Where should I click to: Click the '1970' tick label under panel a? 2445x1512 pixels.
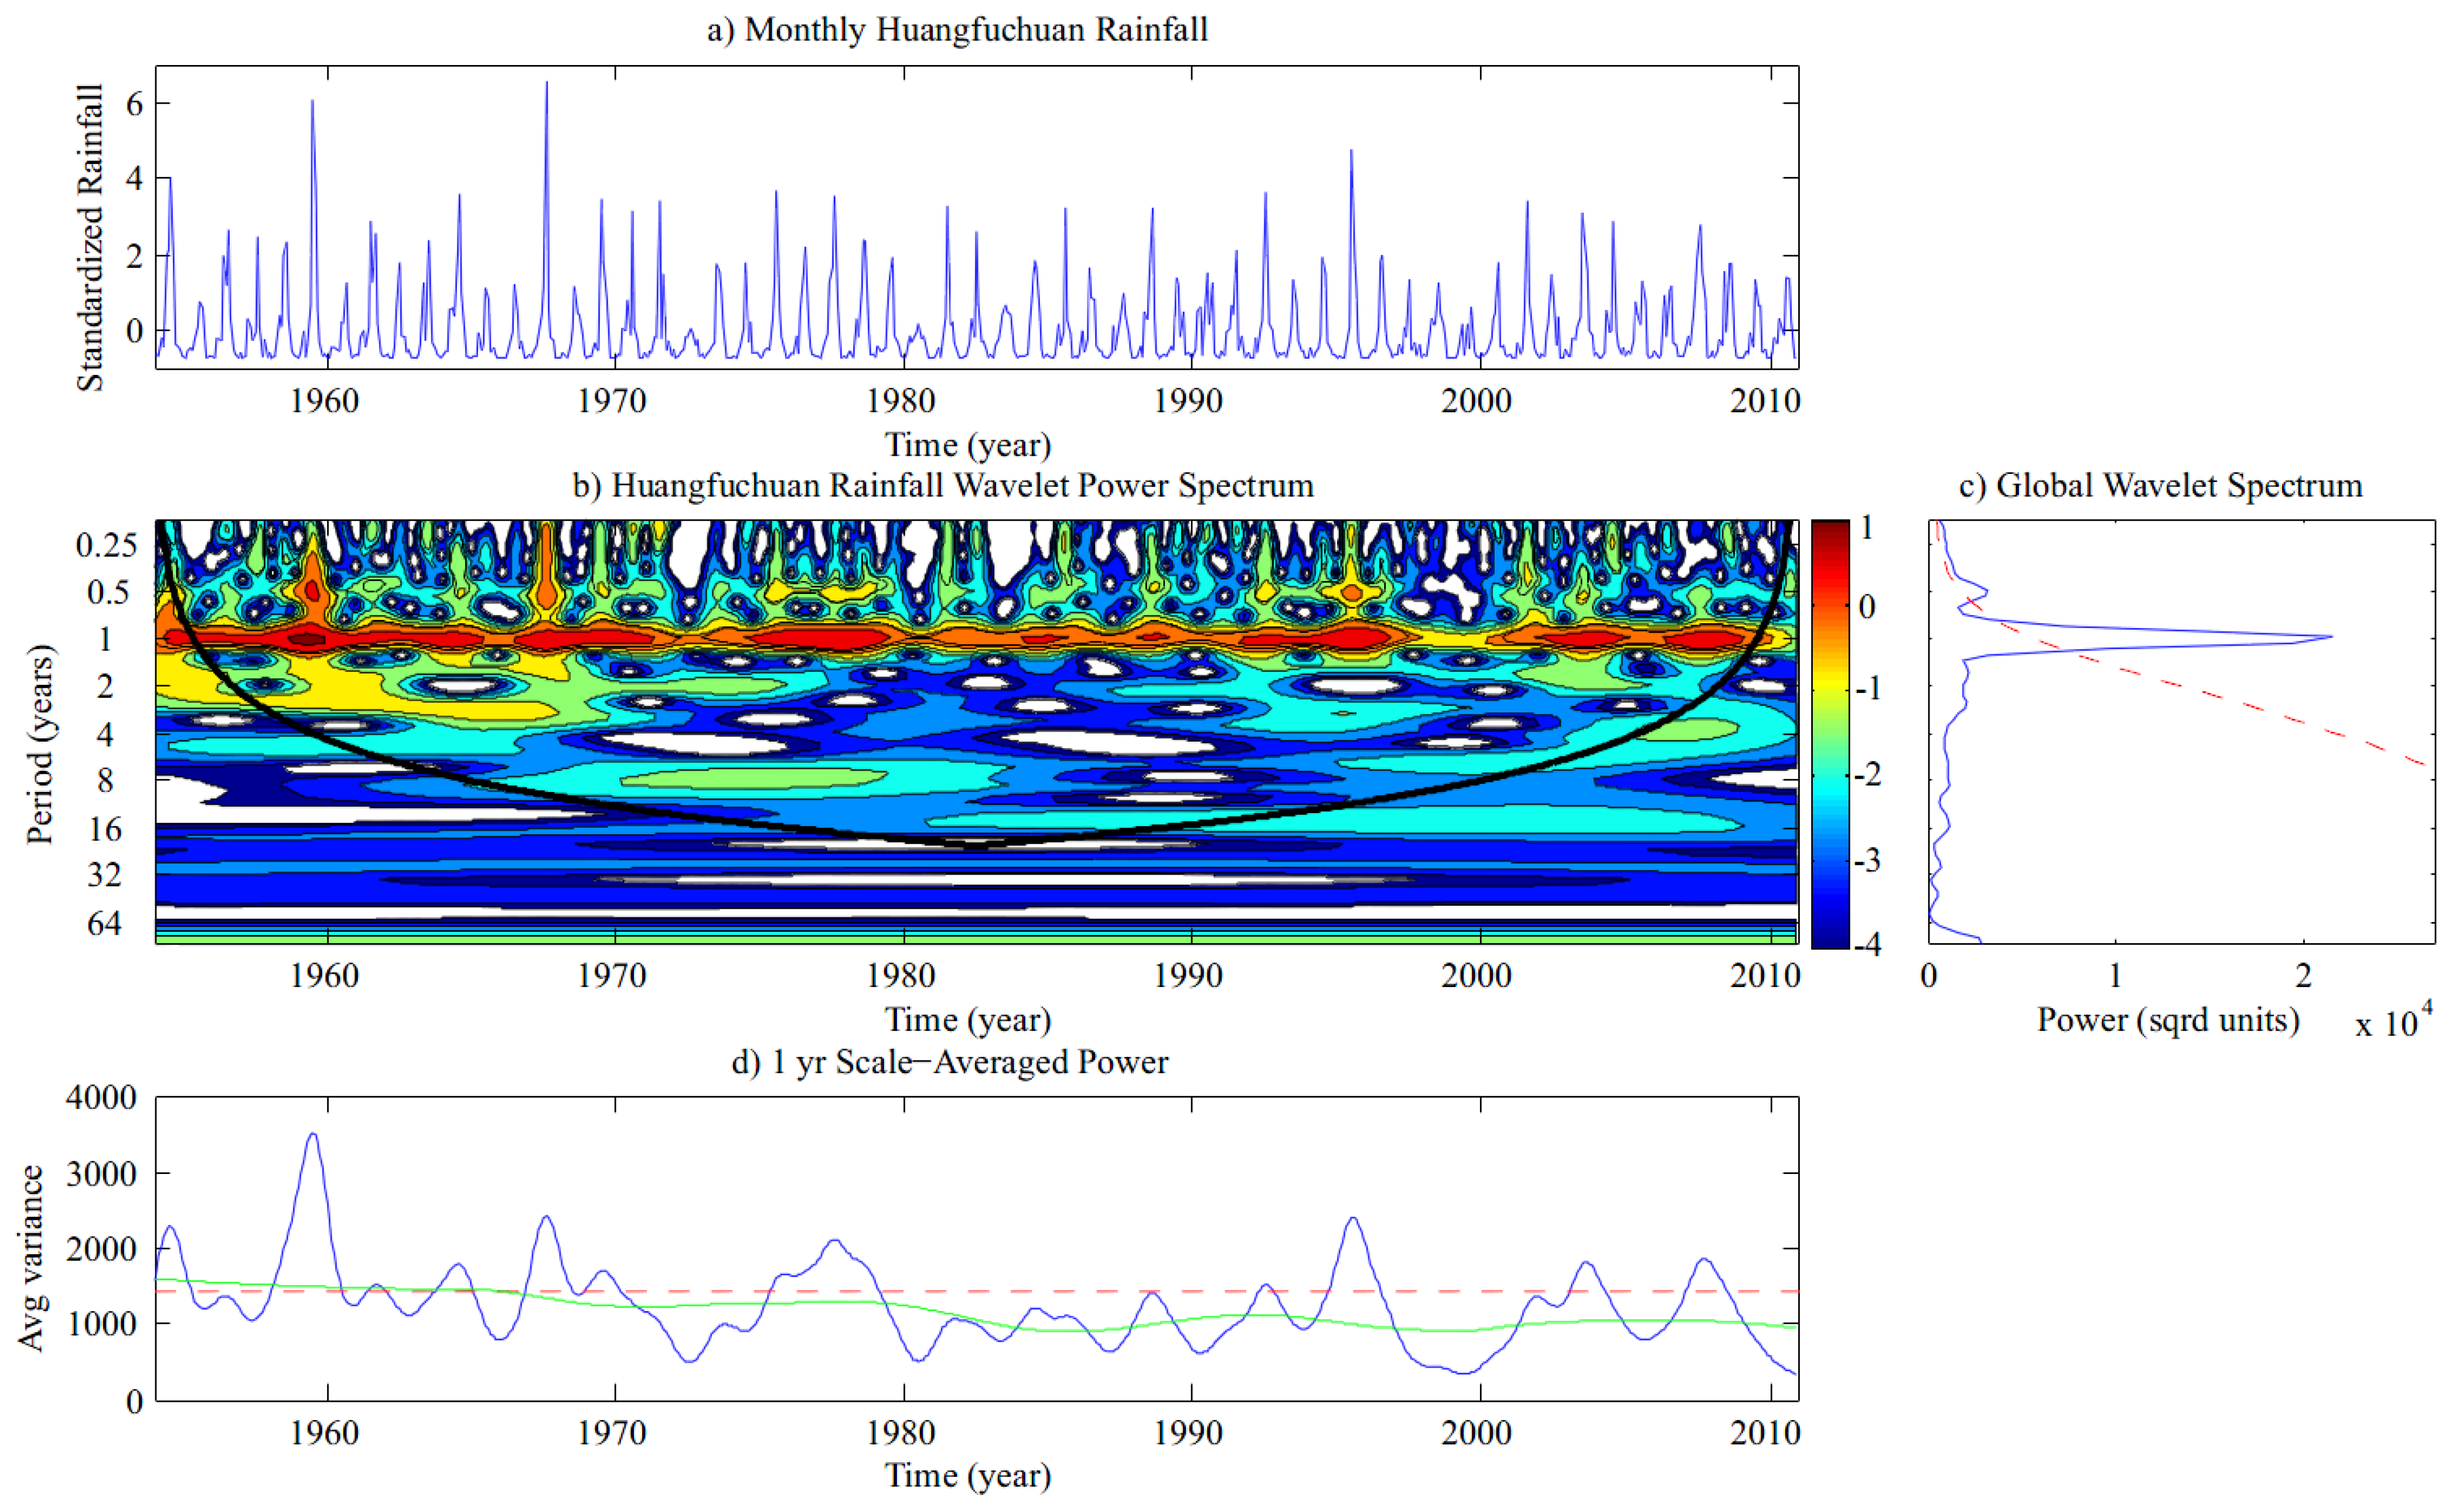612,401
